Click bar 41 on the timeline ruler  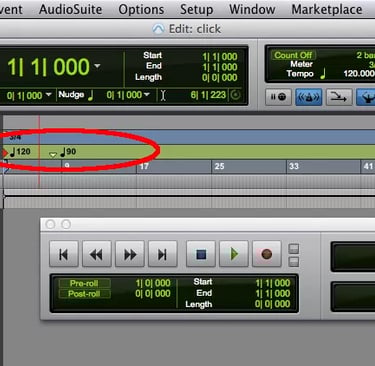coord(368,166)
